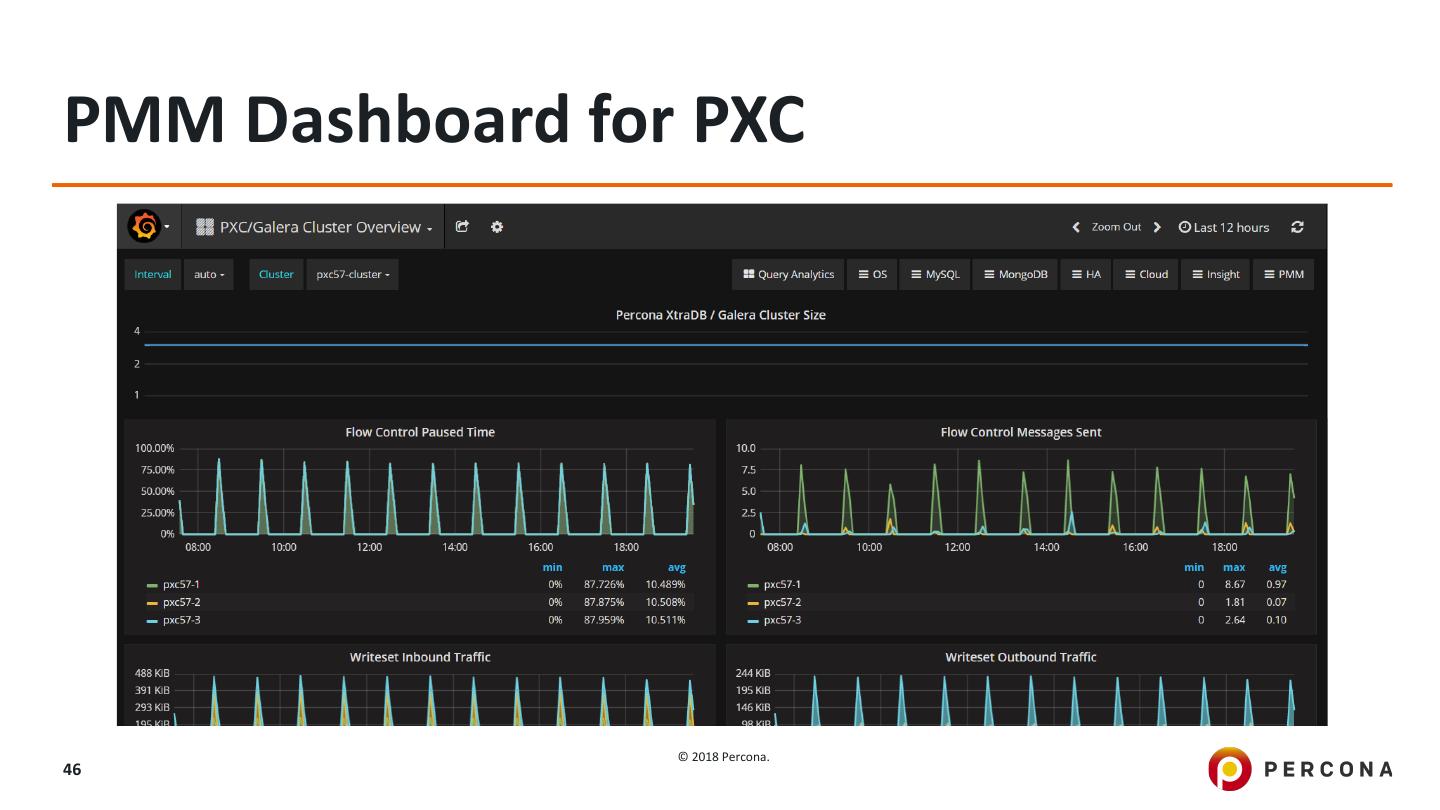Toggle pxc57-3 series in Flow Control Messages Sent legend
Viewport: 1440px width, 810px height.
[782, 620]
